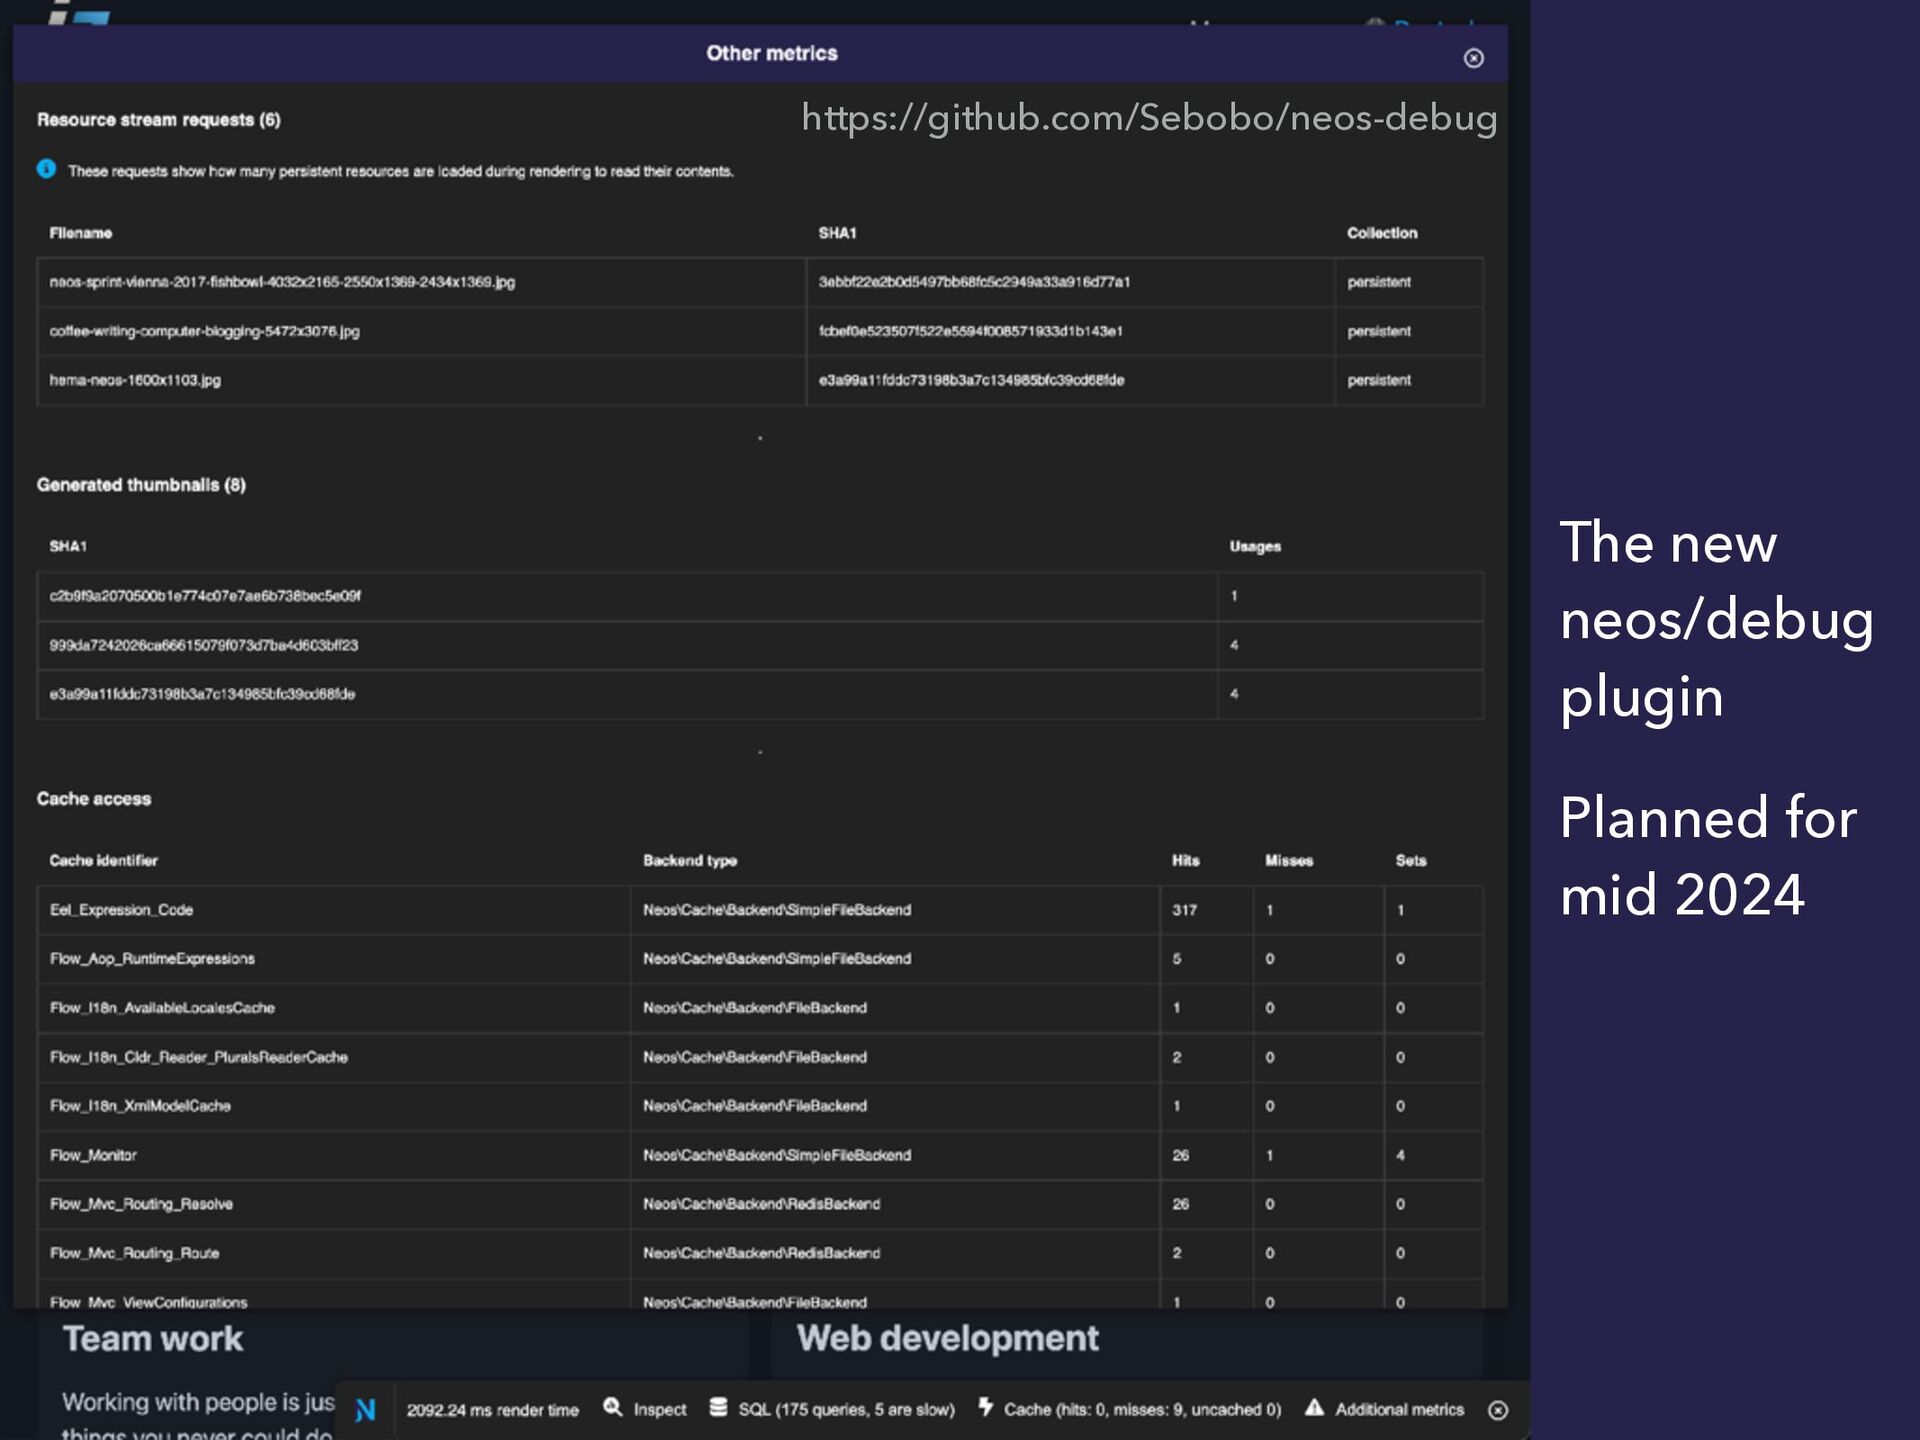Open Additional metrics in debug bar
This screenshot has width=1920, height=1440.
coord(1384,1409)
